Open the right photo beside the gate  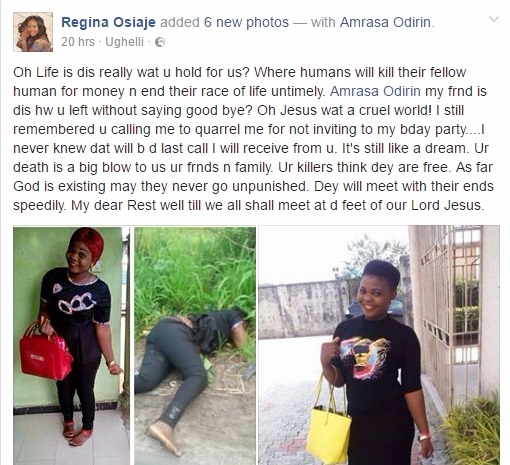(x=379, y=345)
